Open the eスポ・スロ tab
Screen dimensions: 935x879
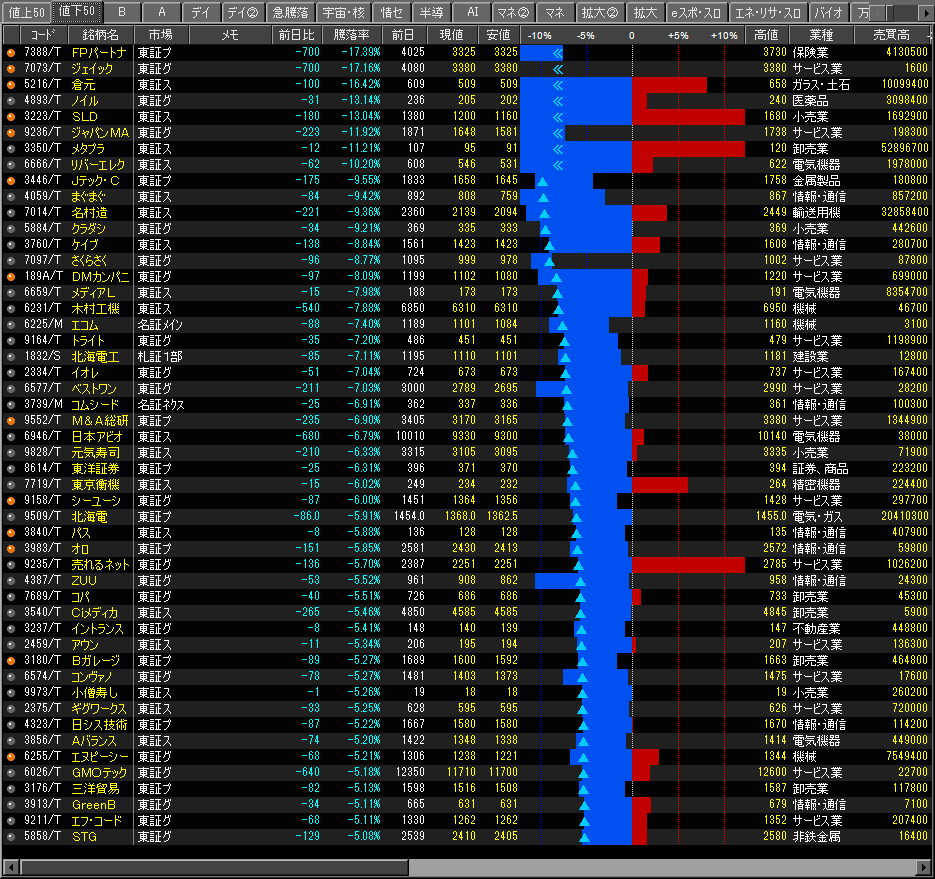tap(696, 12)
